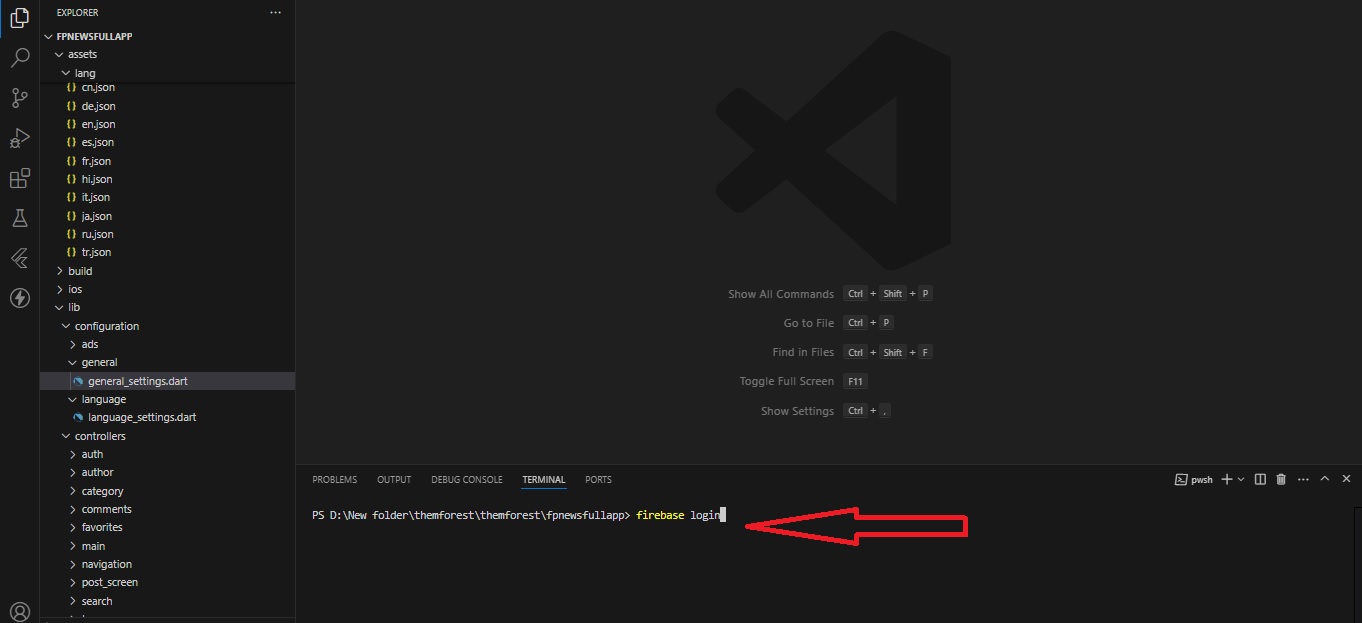Expand the comments folder
This screenshot has width=1362, height=623.
pyautogui.click(x=167, y=509)
